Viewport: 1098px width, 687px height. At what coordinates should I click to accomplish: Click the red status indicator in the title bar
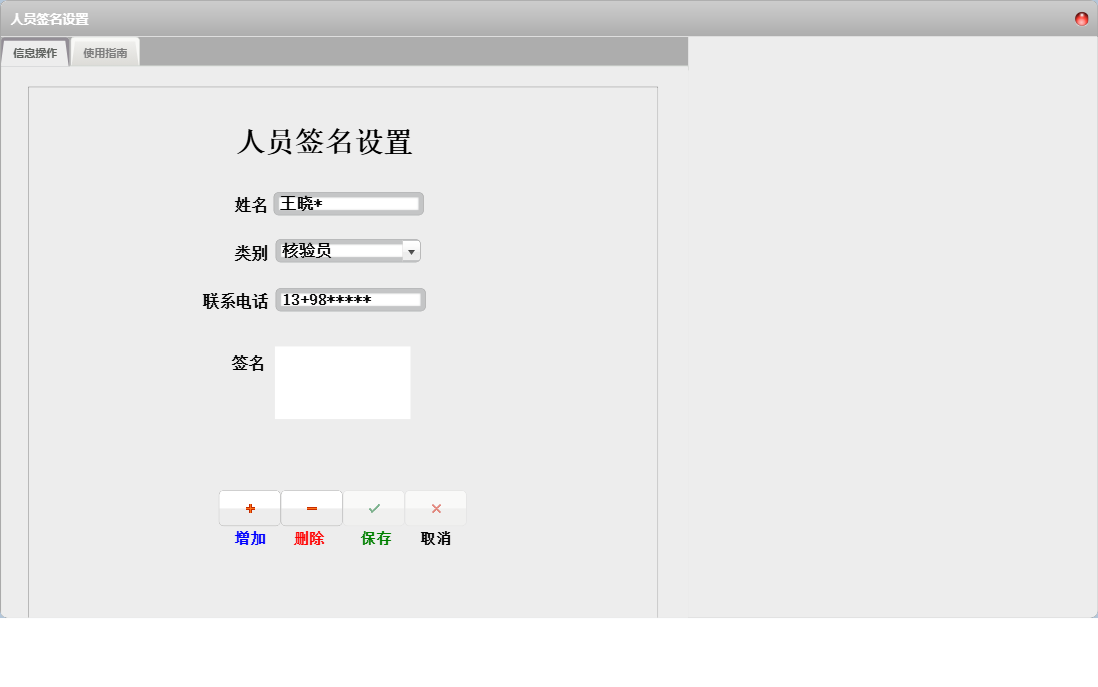tap(1080, 18)
